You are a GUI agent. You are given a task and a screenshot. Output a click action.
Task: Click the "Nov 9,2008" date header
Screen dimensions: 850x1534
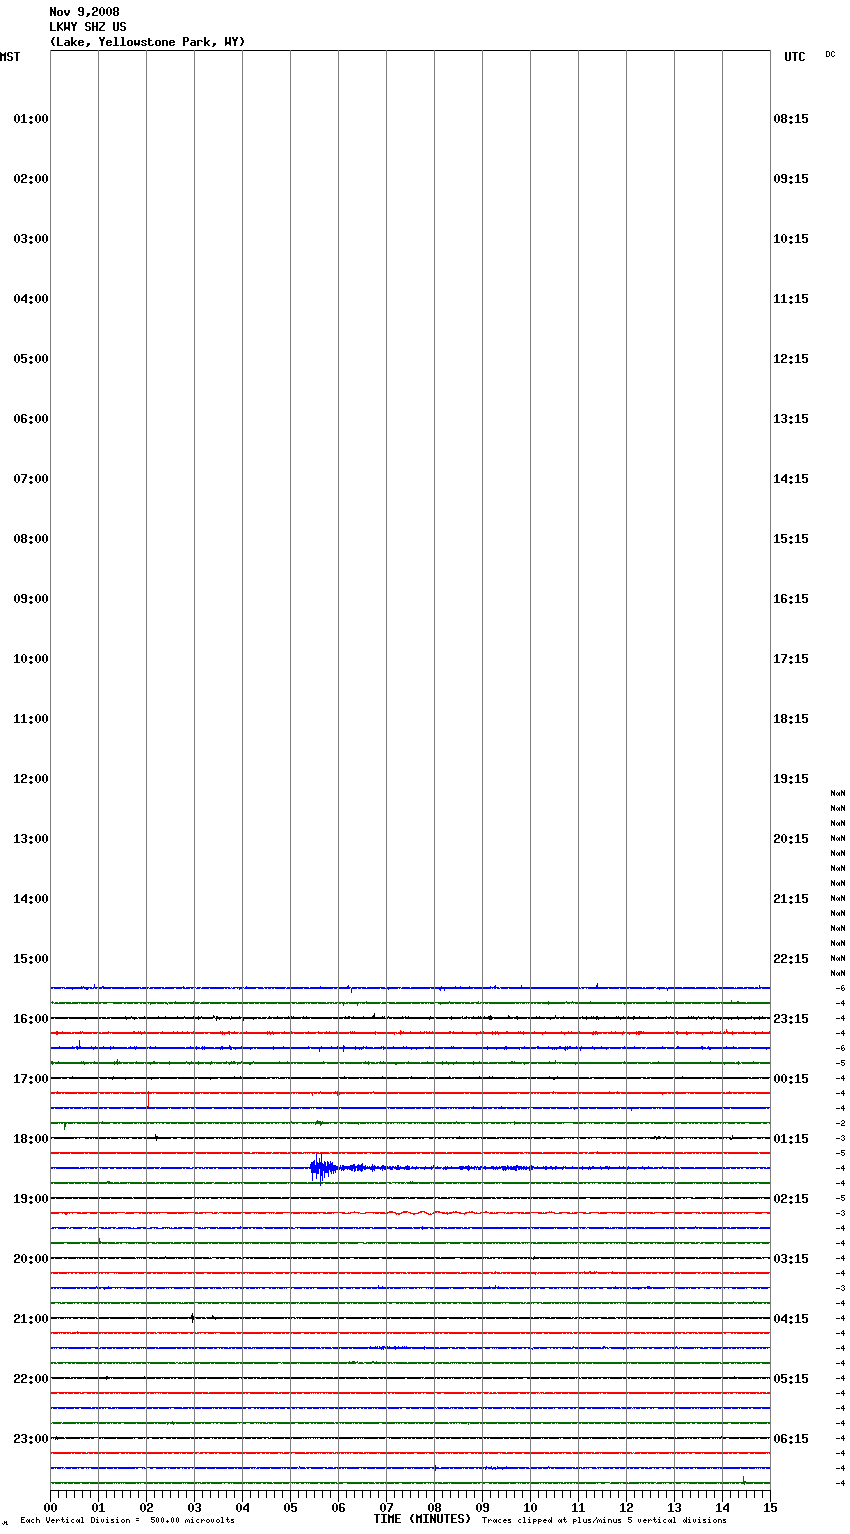click(84, 12)
